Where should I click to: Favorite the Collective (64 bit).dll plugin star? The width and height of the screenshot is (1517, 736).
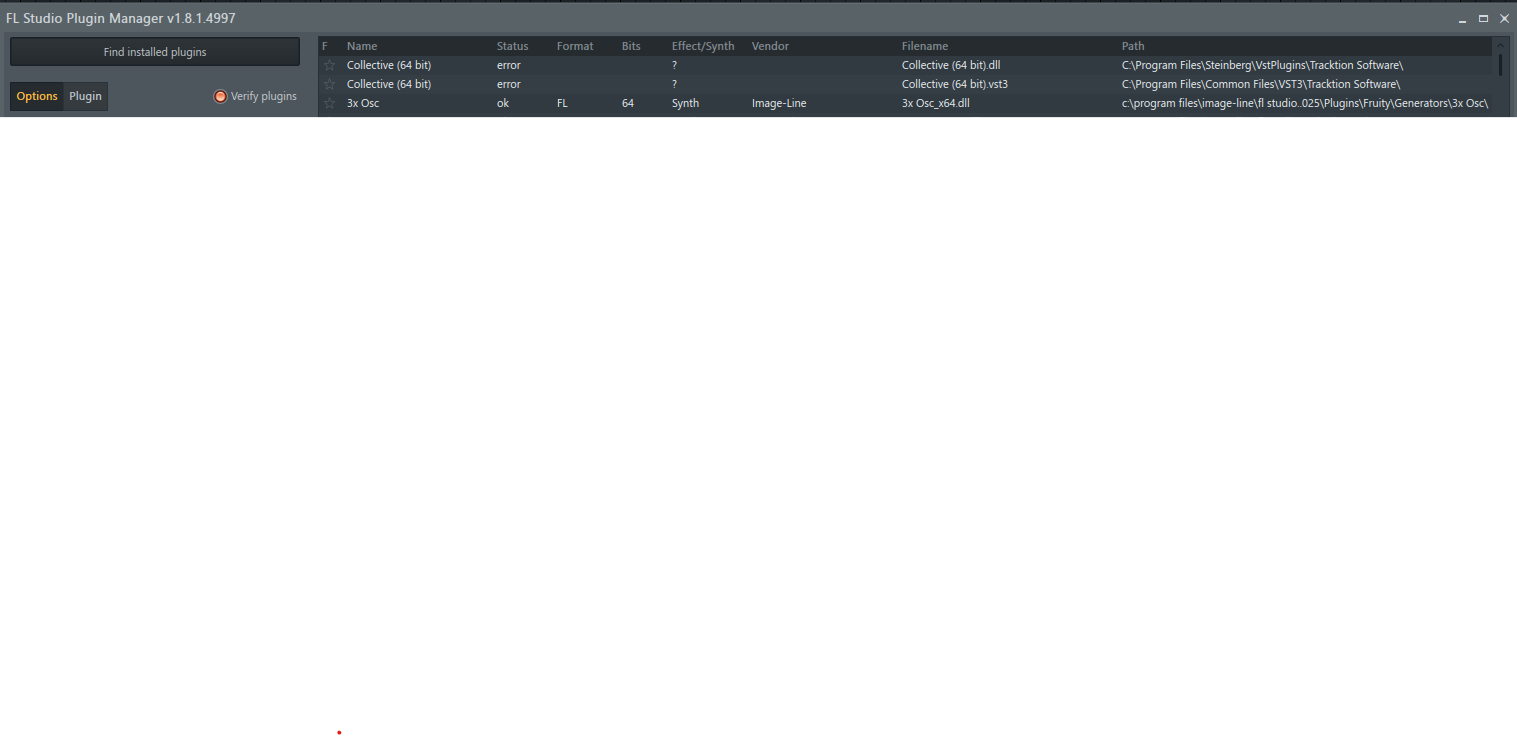pos(329,65)
